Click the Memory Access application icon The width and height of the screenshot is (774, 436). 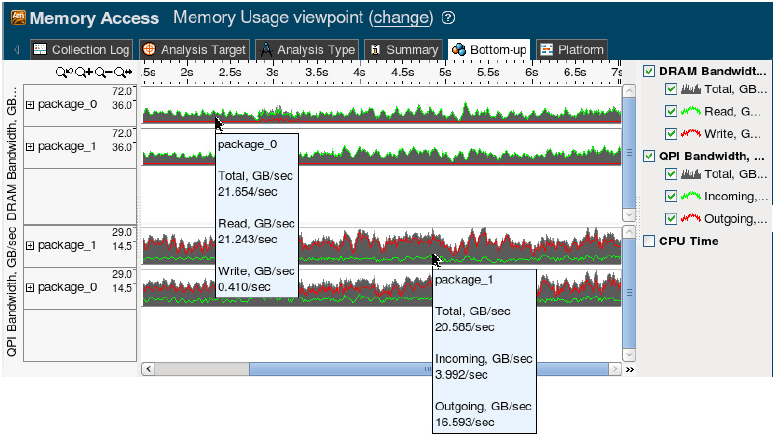click(14, 17)
